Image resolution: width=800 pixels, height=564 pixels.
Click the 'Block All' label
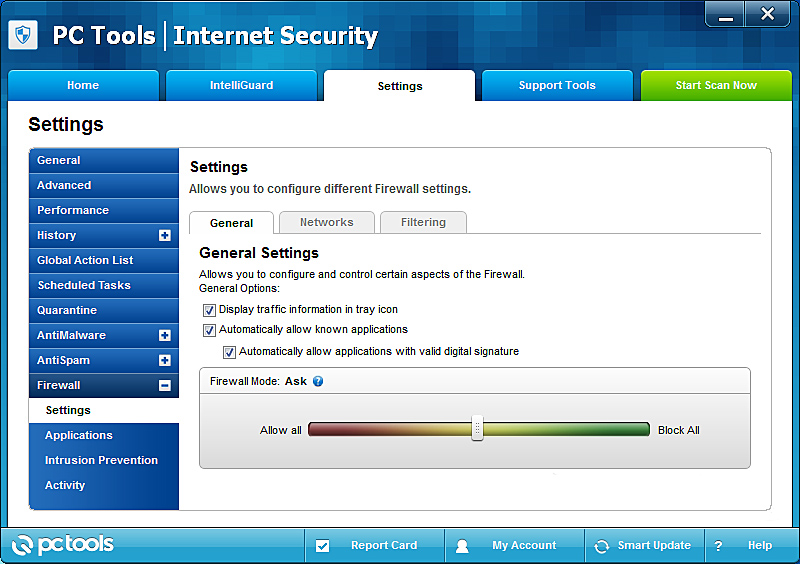click(679, 430)
